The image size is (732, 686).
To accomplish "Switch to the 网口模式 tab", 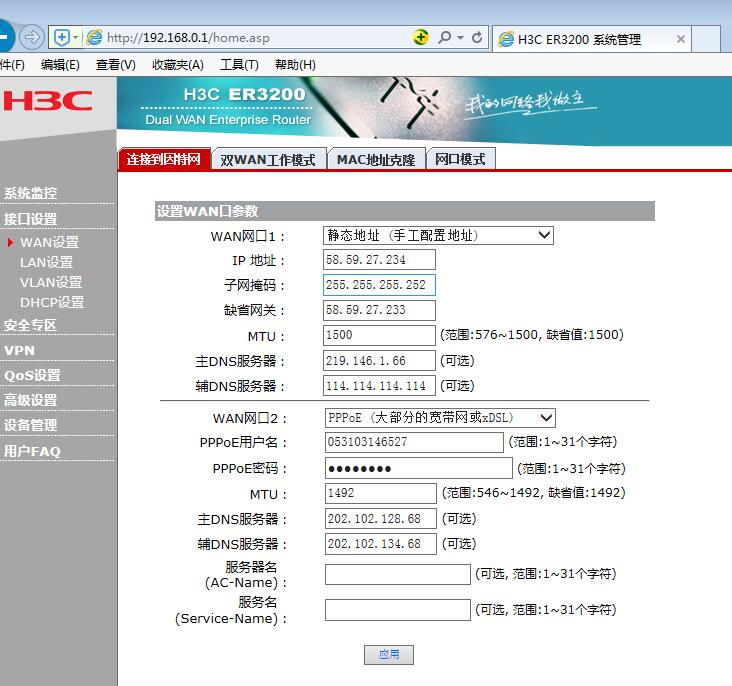I will pos(460,159).
